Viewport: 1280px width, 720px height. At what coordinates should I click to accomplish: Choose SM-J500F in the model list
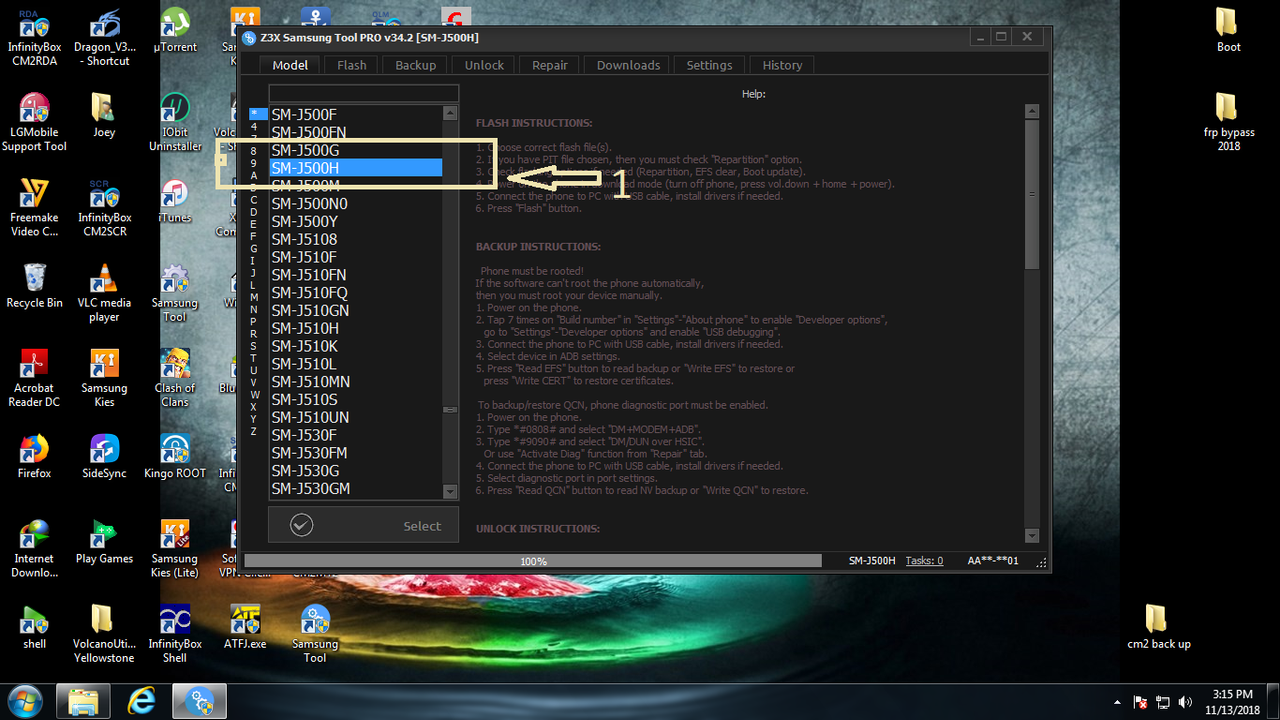tap(356, 115)
